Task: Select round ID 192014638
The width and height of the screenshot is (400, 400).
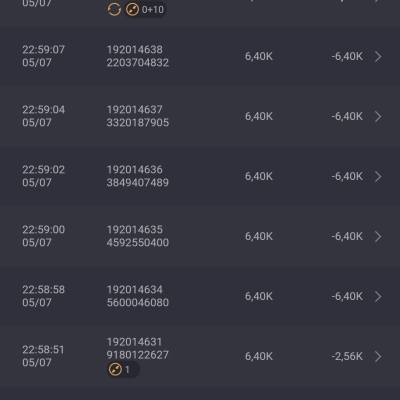Action: 135,50
